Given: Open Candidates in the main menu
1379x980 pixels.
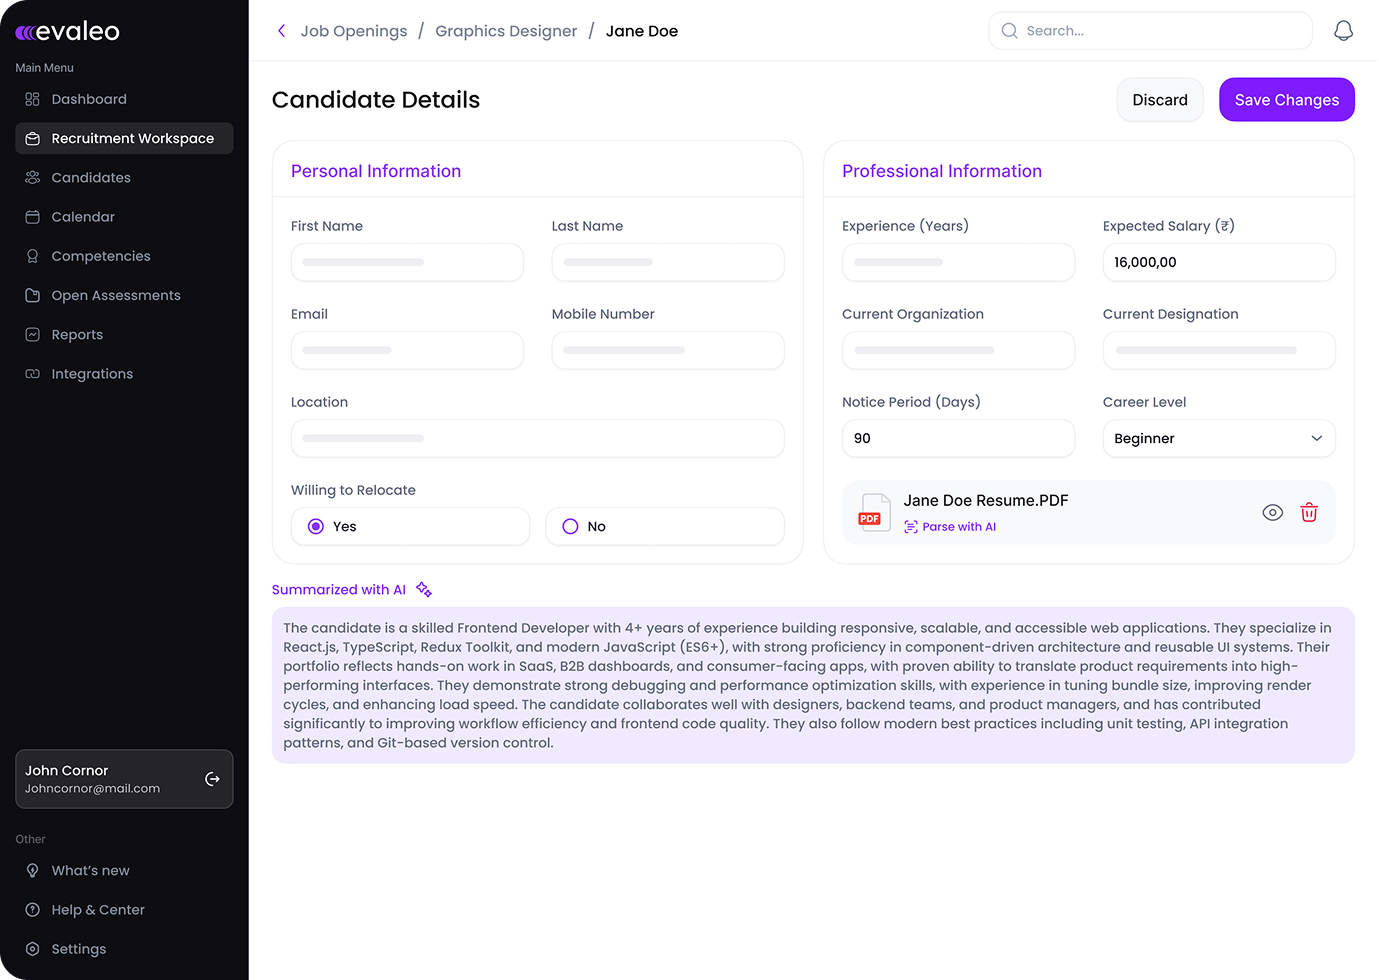Looking at the screenshot, I should point(91,178).
